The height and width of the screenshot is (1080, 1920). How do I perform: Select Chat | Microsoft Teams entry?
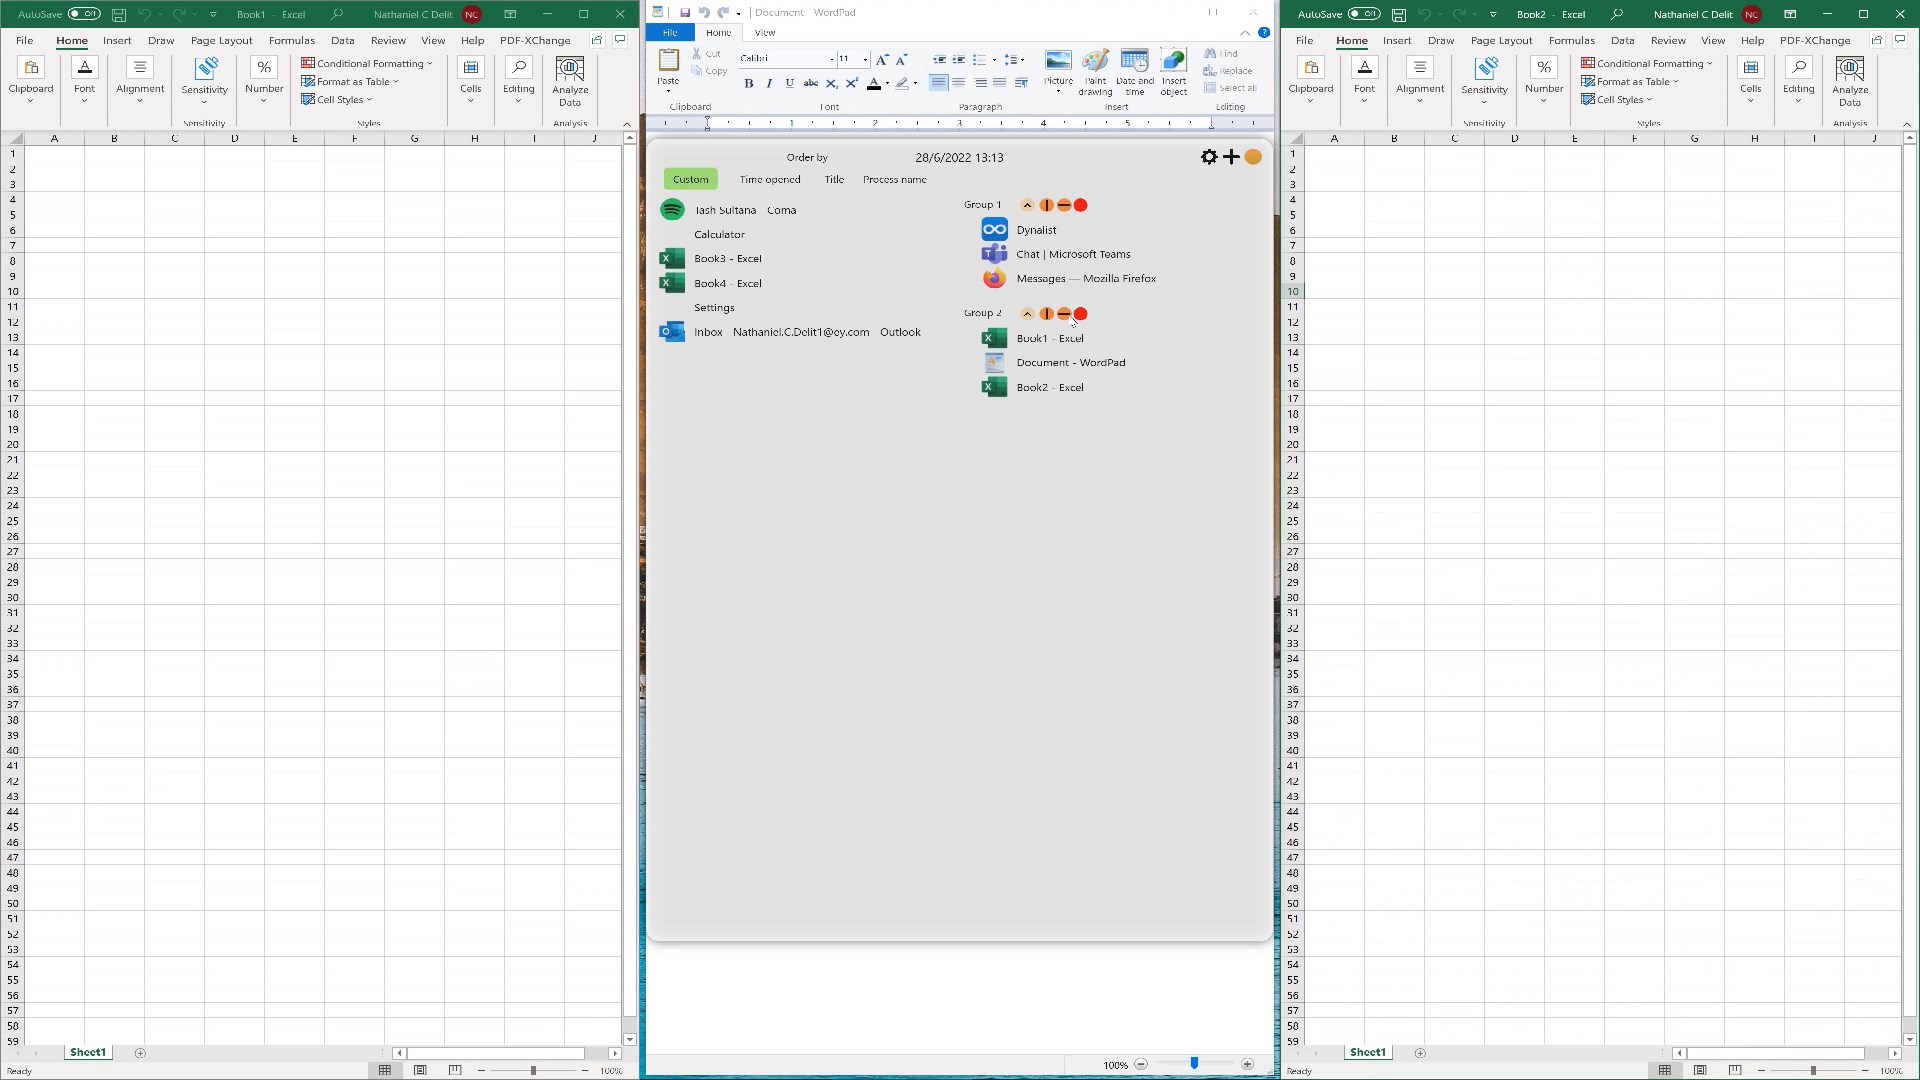click(x=1056, y=254)
